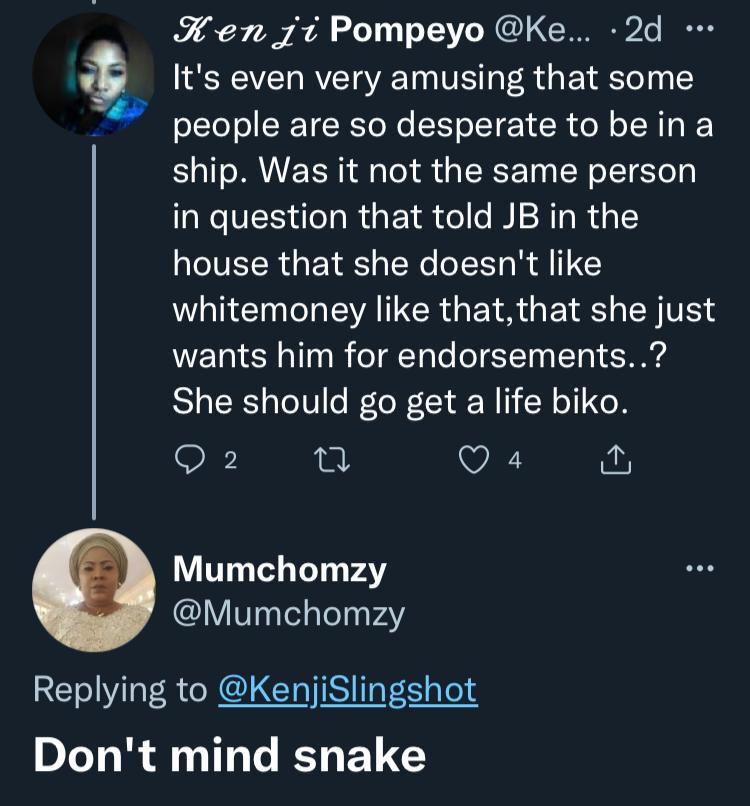Click the Mumchomzy display name
The image size is (750, 806).
click(280, 570)
